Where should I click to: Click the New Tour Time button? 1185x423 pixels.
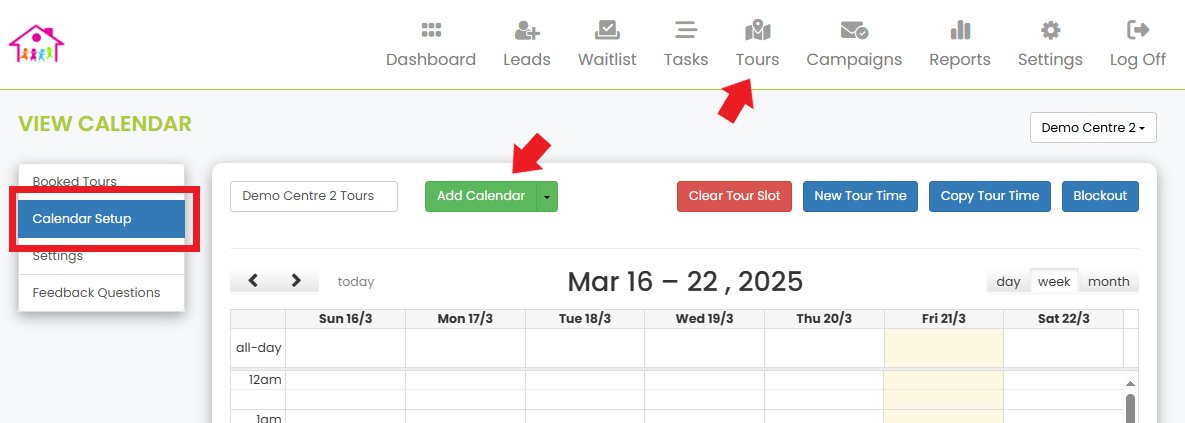coord(860,196)
